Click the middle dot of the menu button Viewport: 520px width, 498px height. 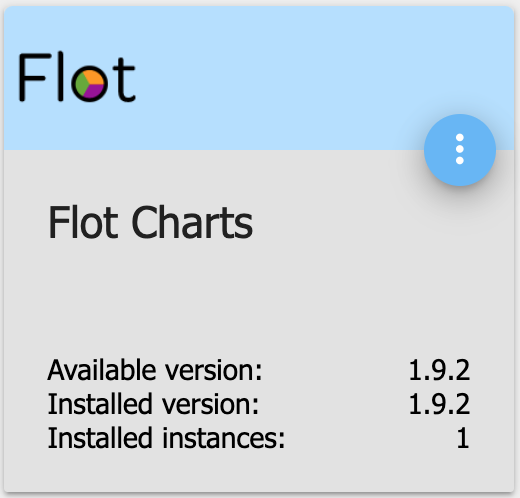460,149
